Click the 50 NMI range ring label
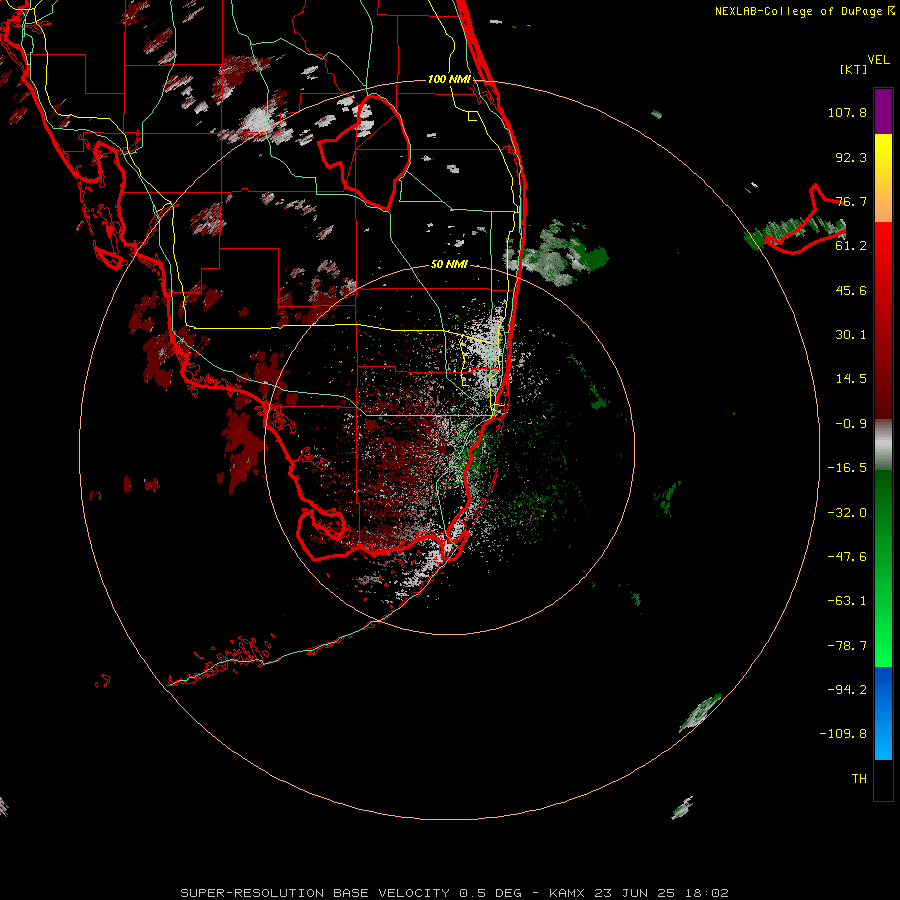The height and width of the screenshot is (900, 900). pos(449,265)
